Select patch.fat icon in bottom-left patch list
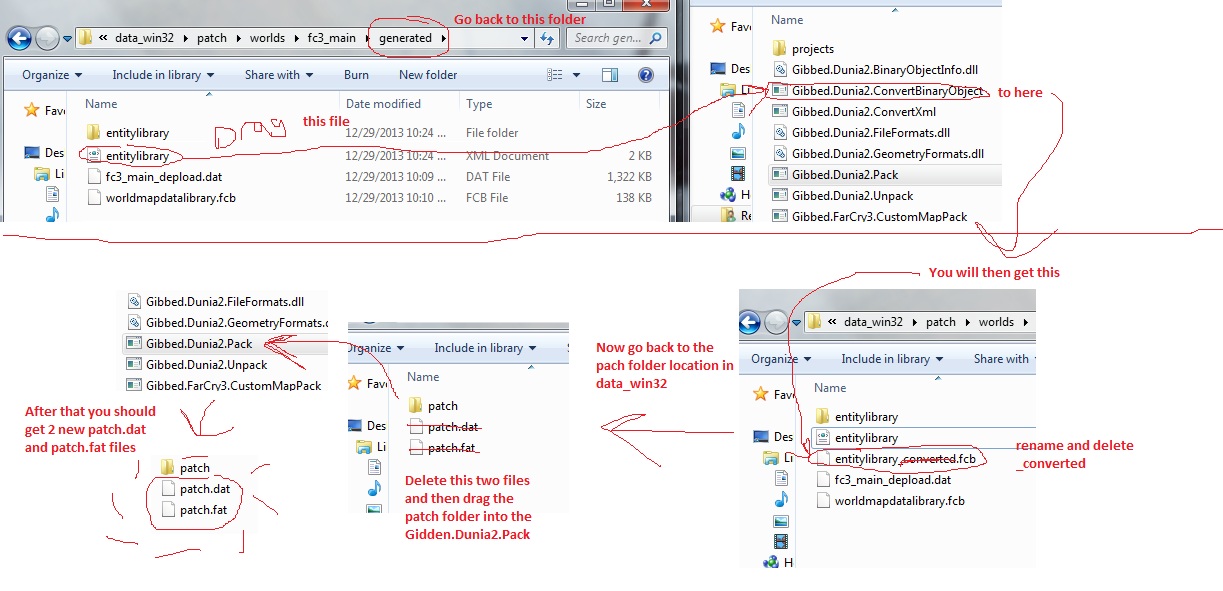Screen dimensions: 1223x591 [x=168, y=510]
